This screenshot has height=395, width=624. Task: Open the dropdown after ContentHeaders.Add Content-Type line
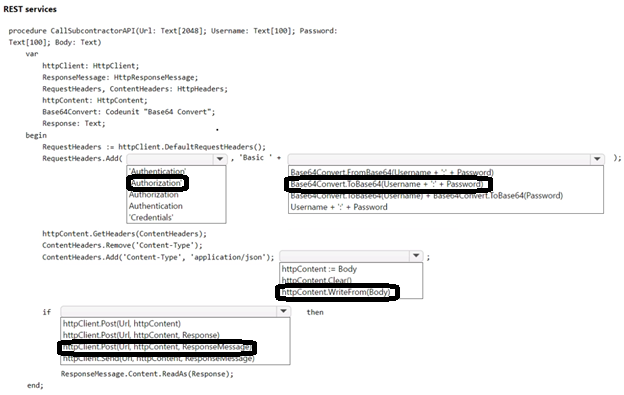351,256
